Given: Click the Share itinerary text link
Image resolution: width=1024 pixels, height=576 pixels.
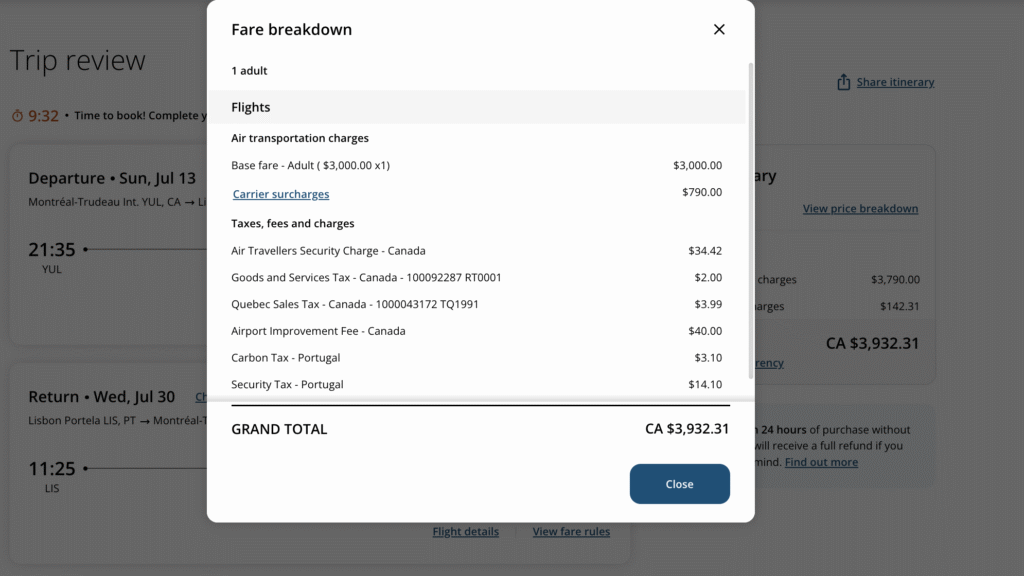Looking at the screenshot, I should tap(895, 82).
